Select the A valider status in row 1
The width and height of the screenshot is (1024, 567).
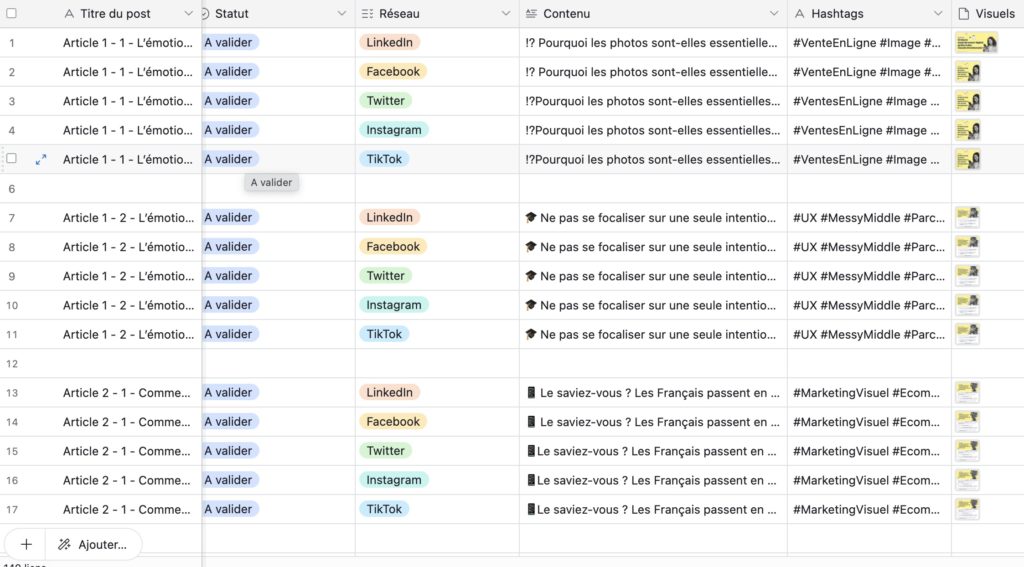point(230,42)
